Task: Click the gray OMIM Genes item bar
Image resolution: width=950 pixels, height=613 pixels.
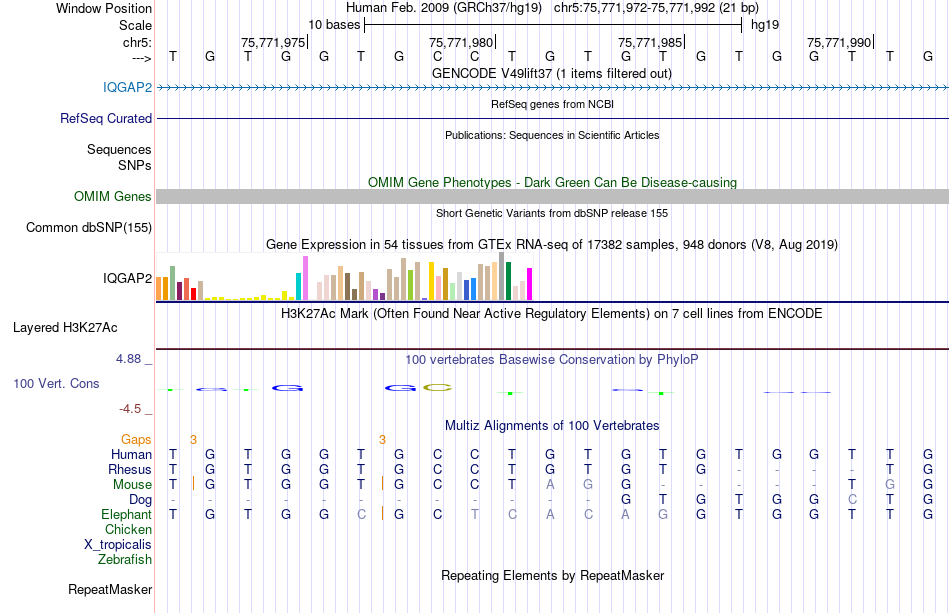Action: (552, 196)
